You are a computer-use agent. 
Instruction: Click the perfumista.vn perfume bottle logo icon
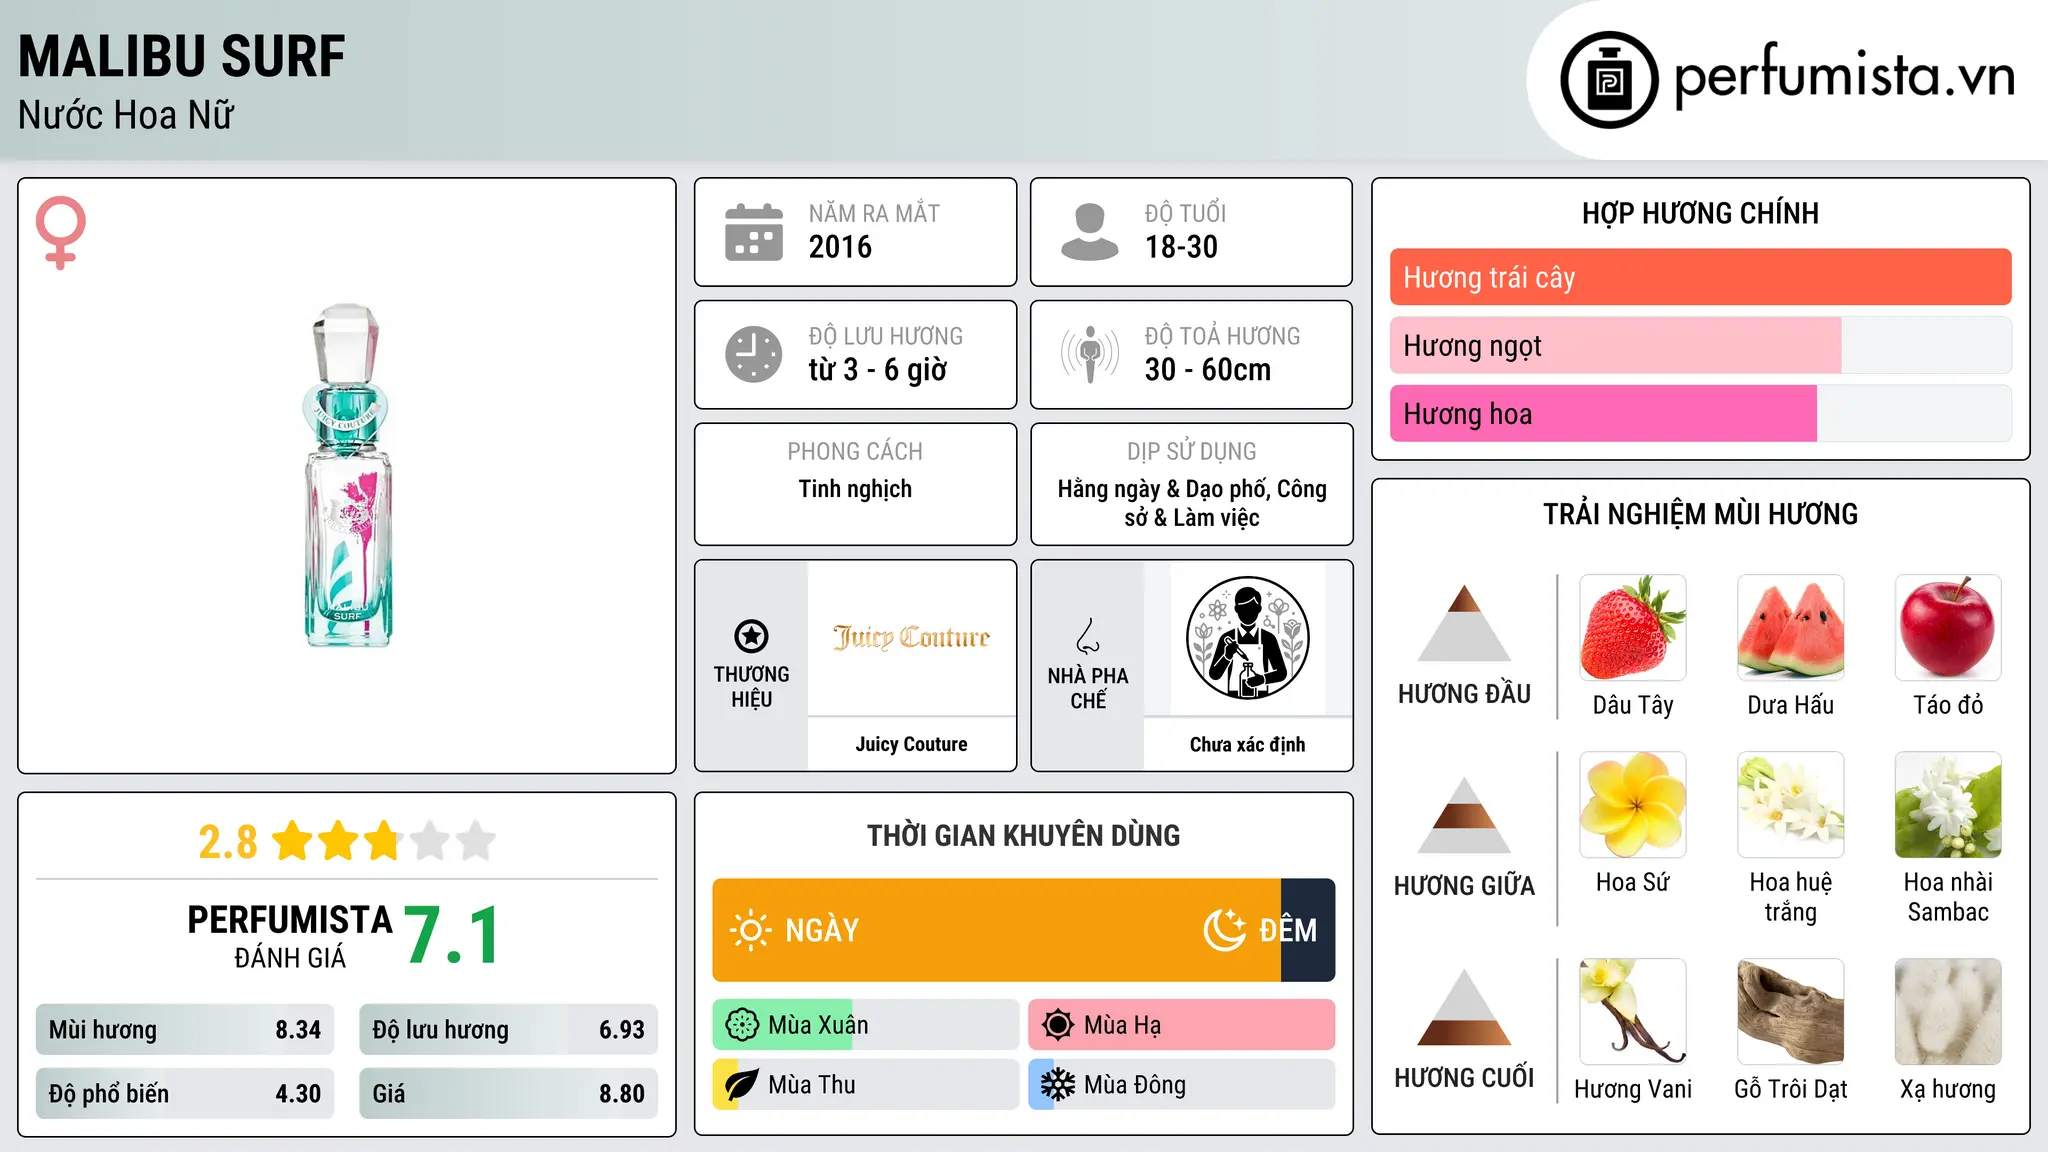(x=1609, y=80)
